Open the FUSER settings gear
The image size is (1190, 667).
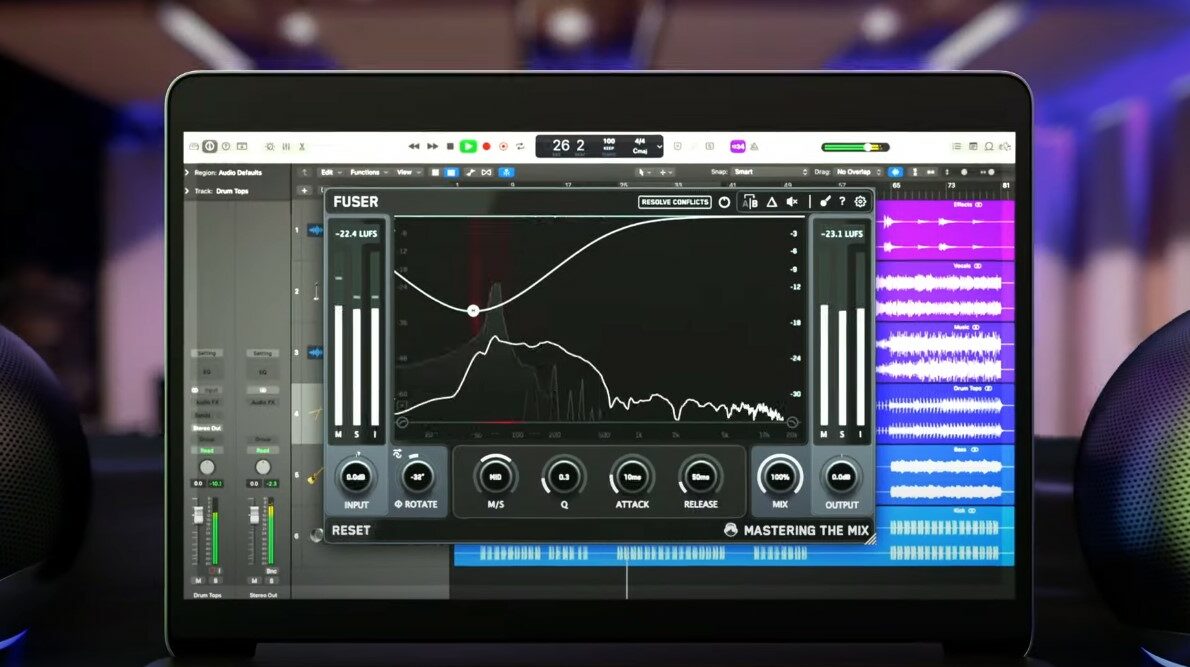(x=860, y=202)
